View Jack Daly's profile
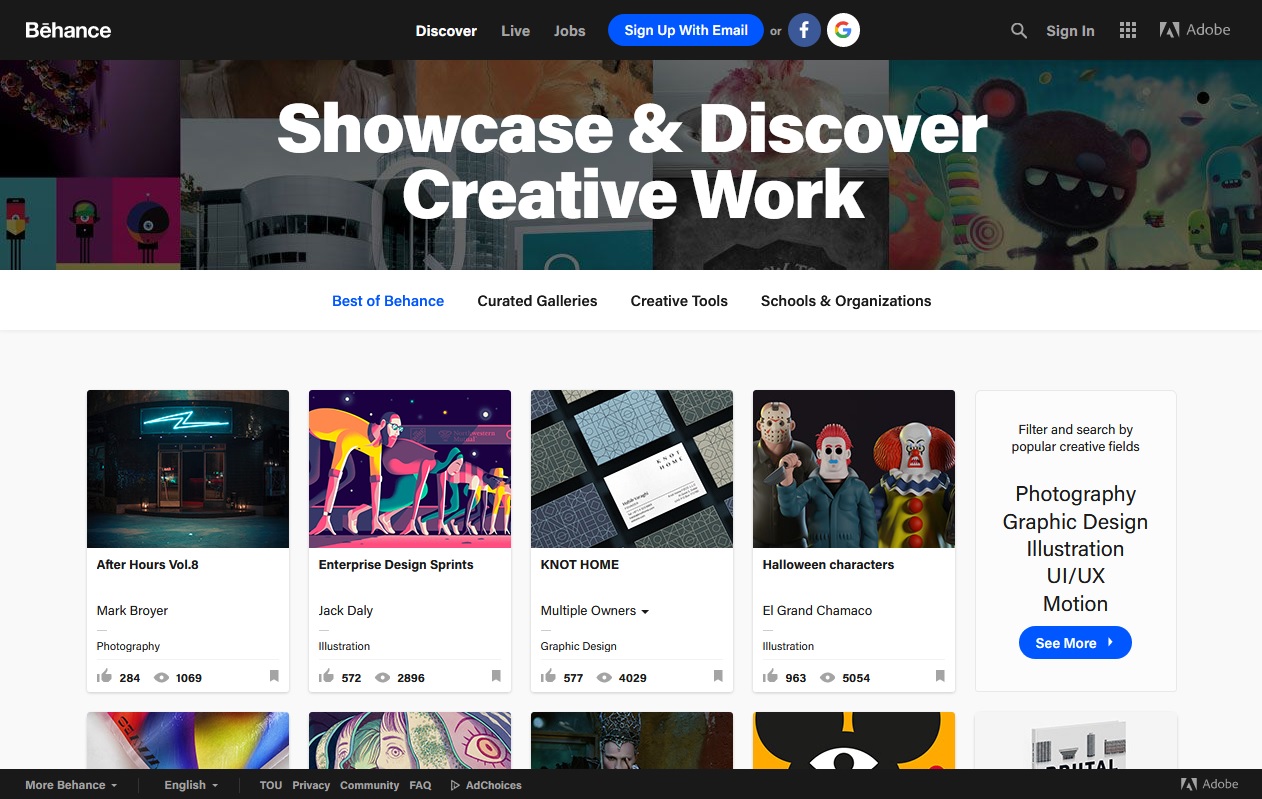The image size is (1262, 799). pos(346,611)
